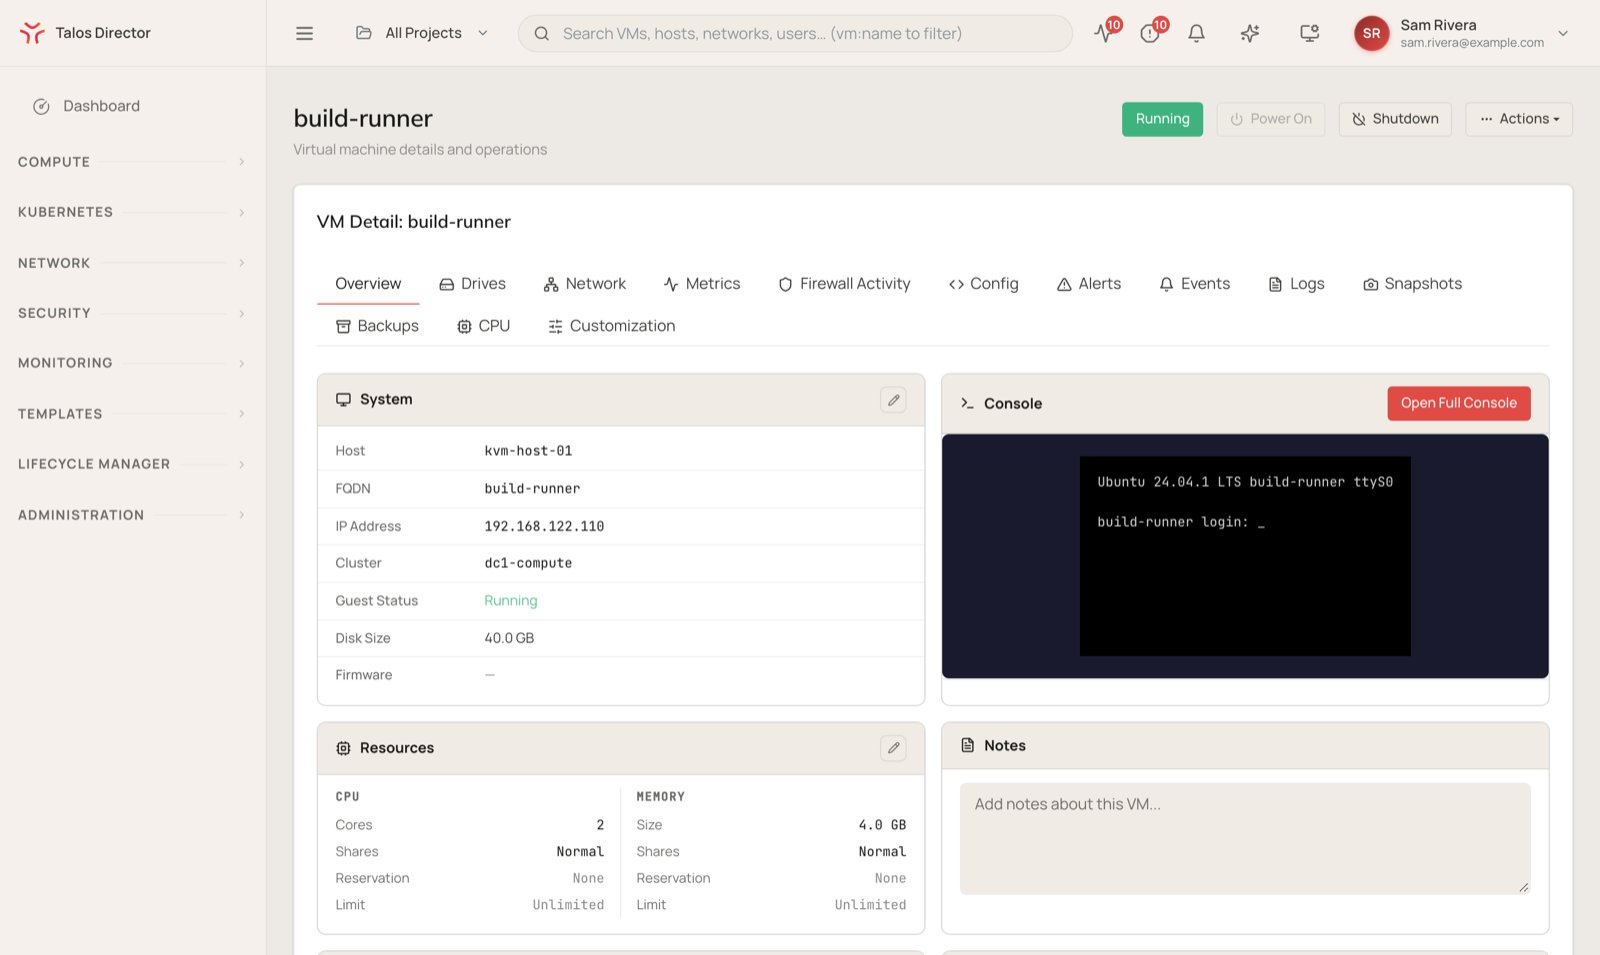Switch to the Events tab
1600x955 pixels.
pyautogui.click(x=1195, y=284)
